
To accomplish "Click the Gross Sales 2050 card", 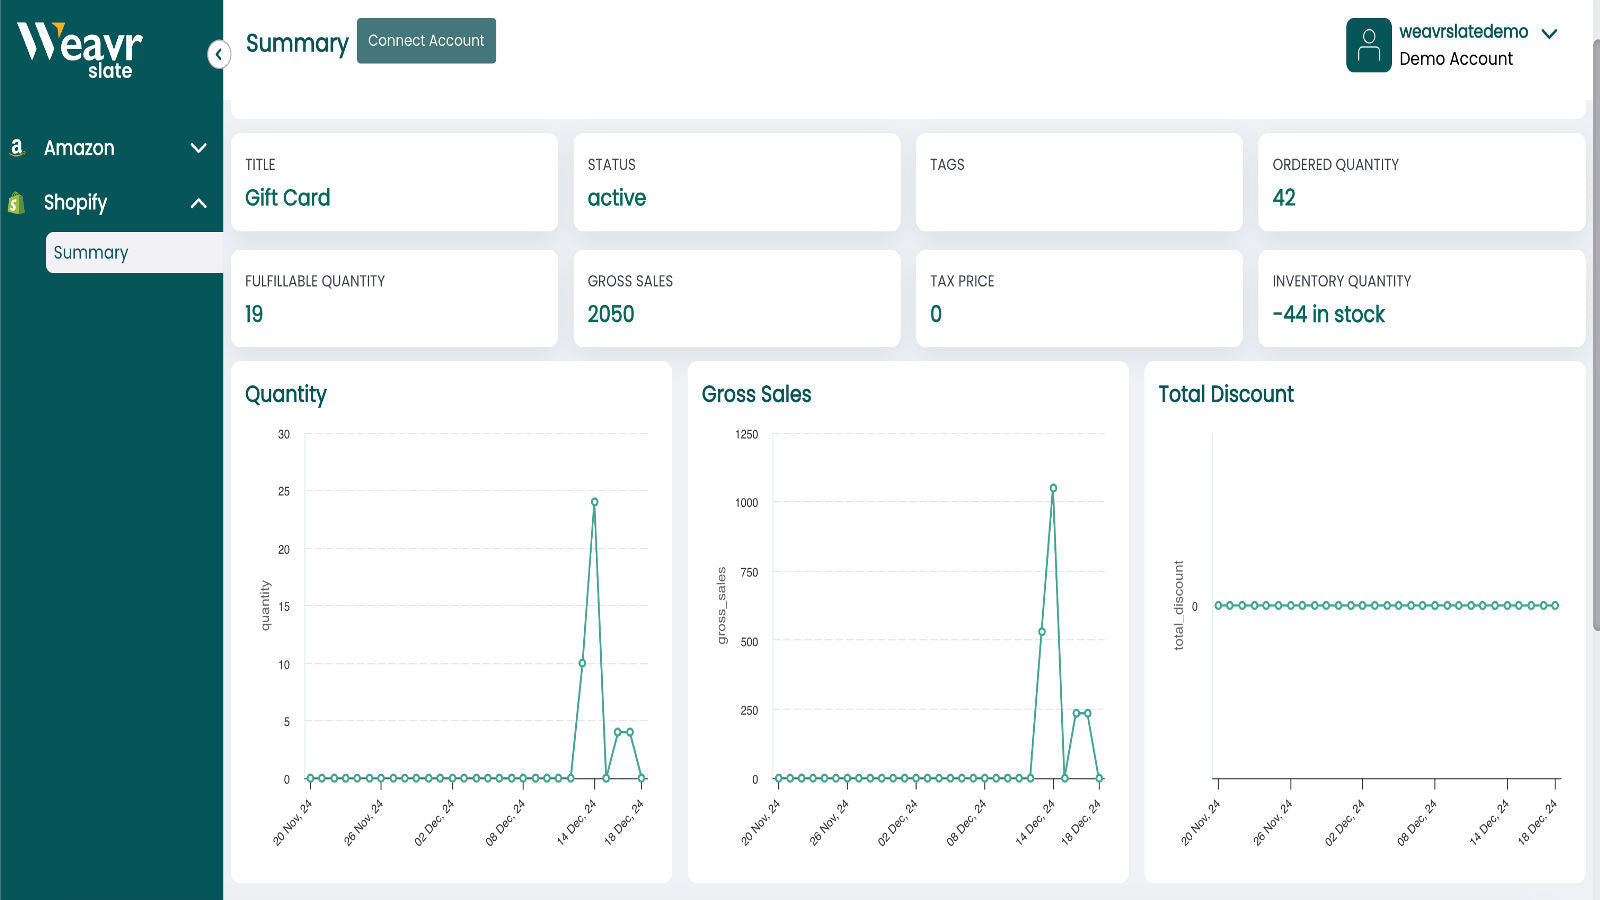I will (736, 299).
